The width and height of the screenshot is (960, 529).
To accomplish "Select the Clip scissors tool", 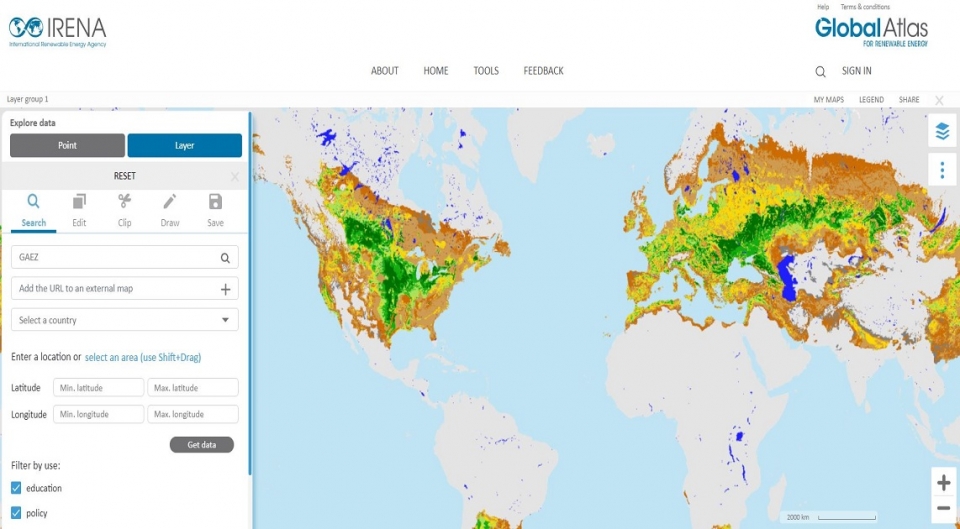I will coord(124,202).
